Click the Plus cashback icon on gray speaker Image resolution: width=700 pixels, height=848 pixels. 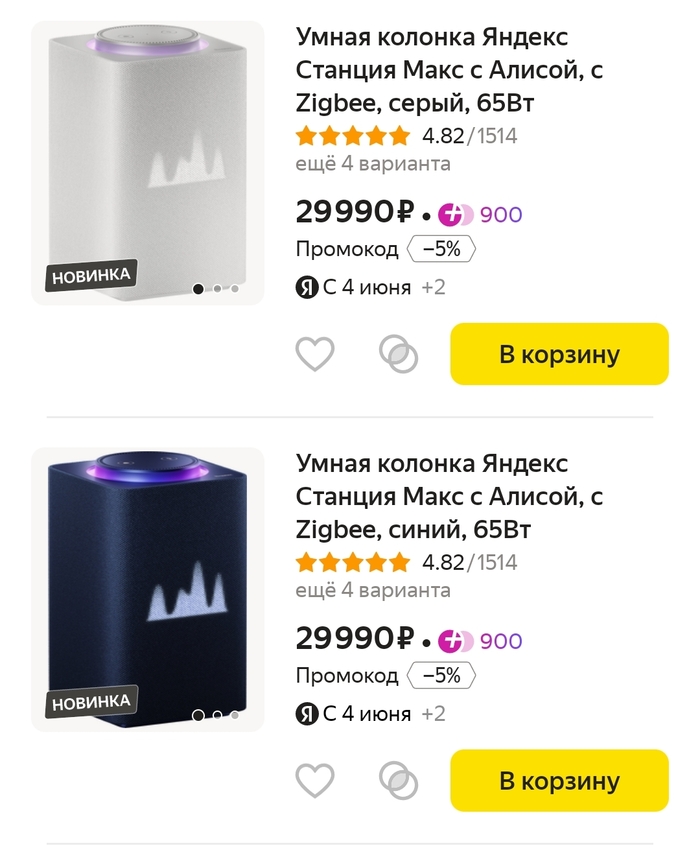[x=456, y=214]
